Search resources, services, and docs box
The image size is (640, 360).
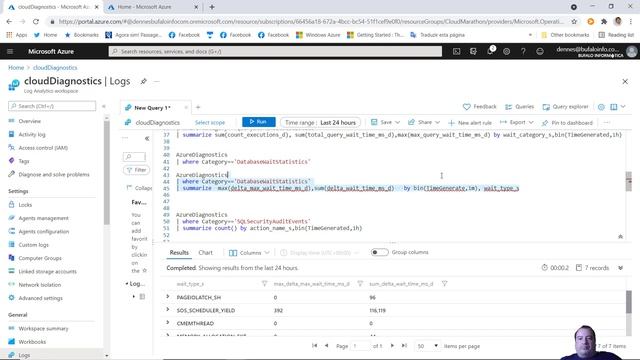click(276, 51)
